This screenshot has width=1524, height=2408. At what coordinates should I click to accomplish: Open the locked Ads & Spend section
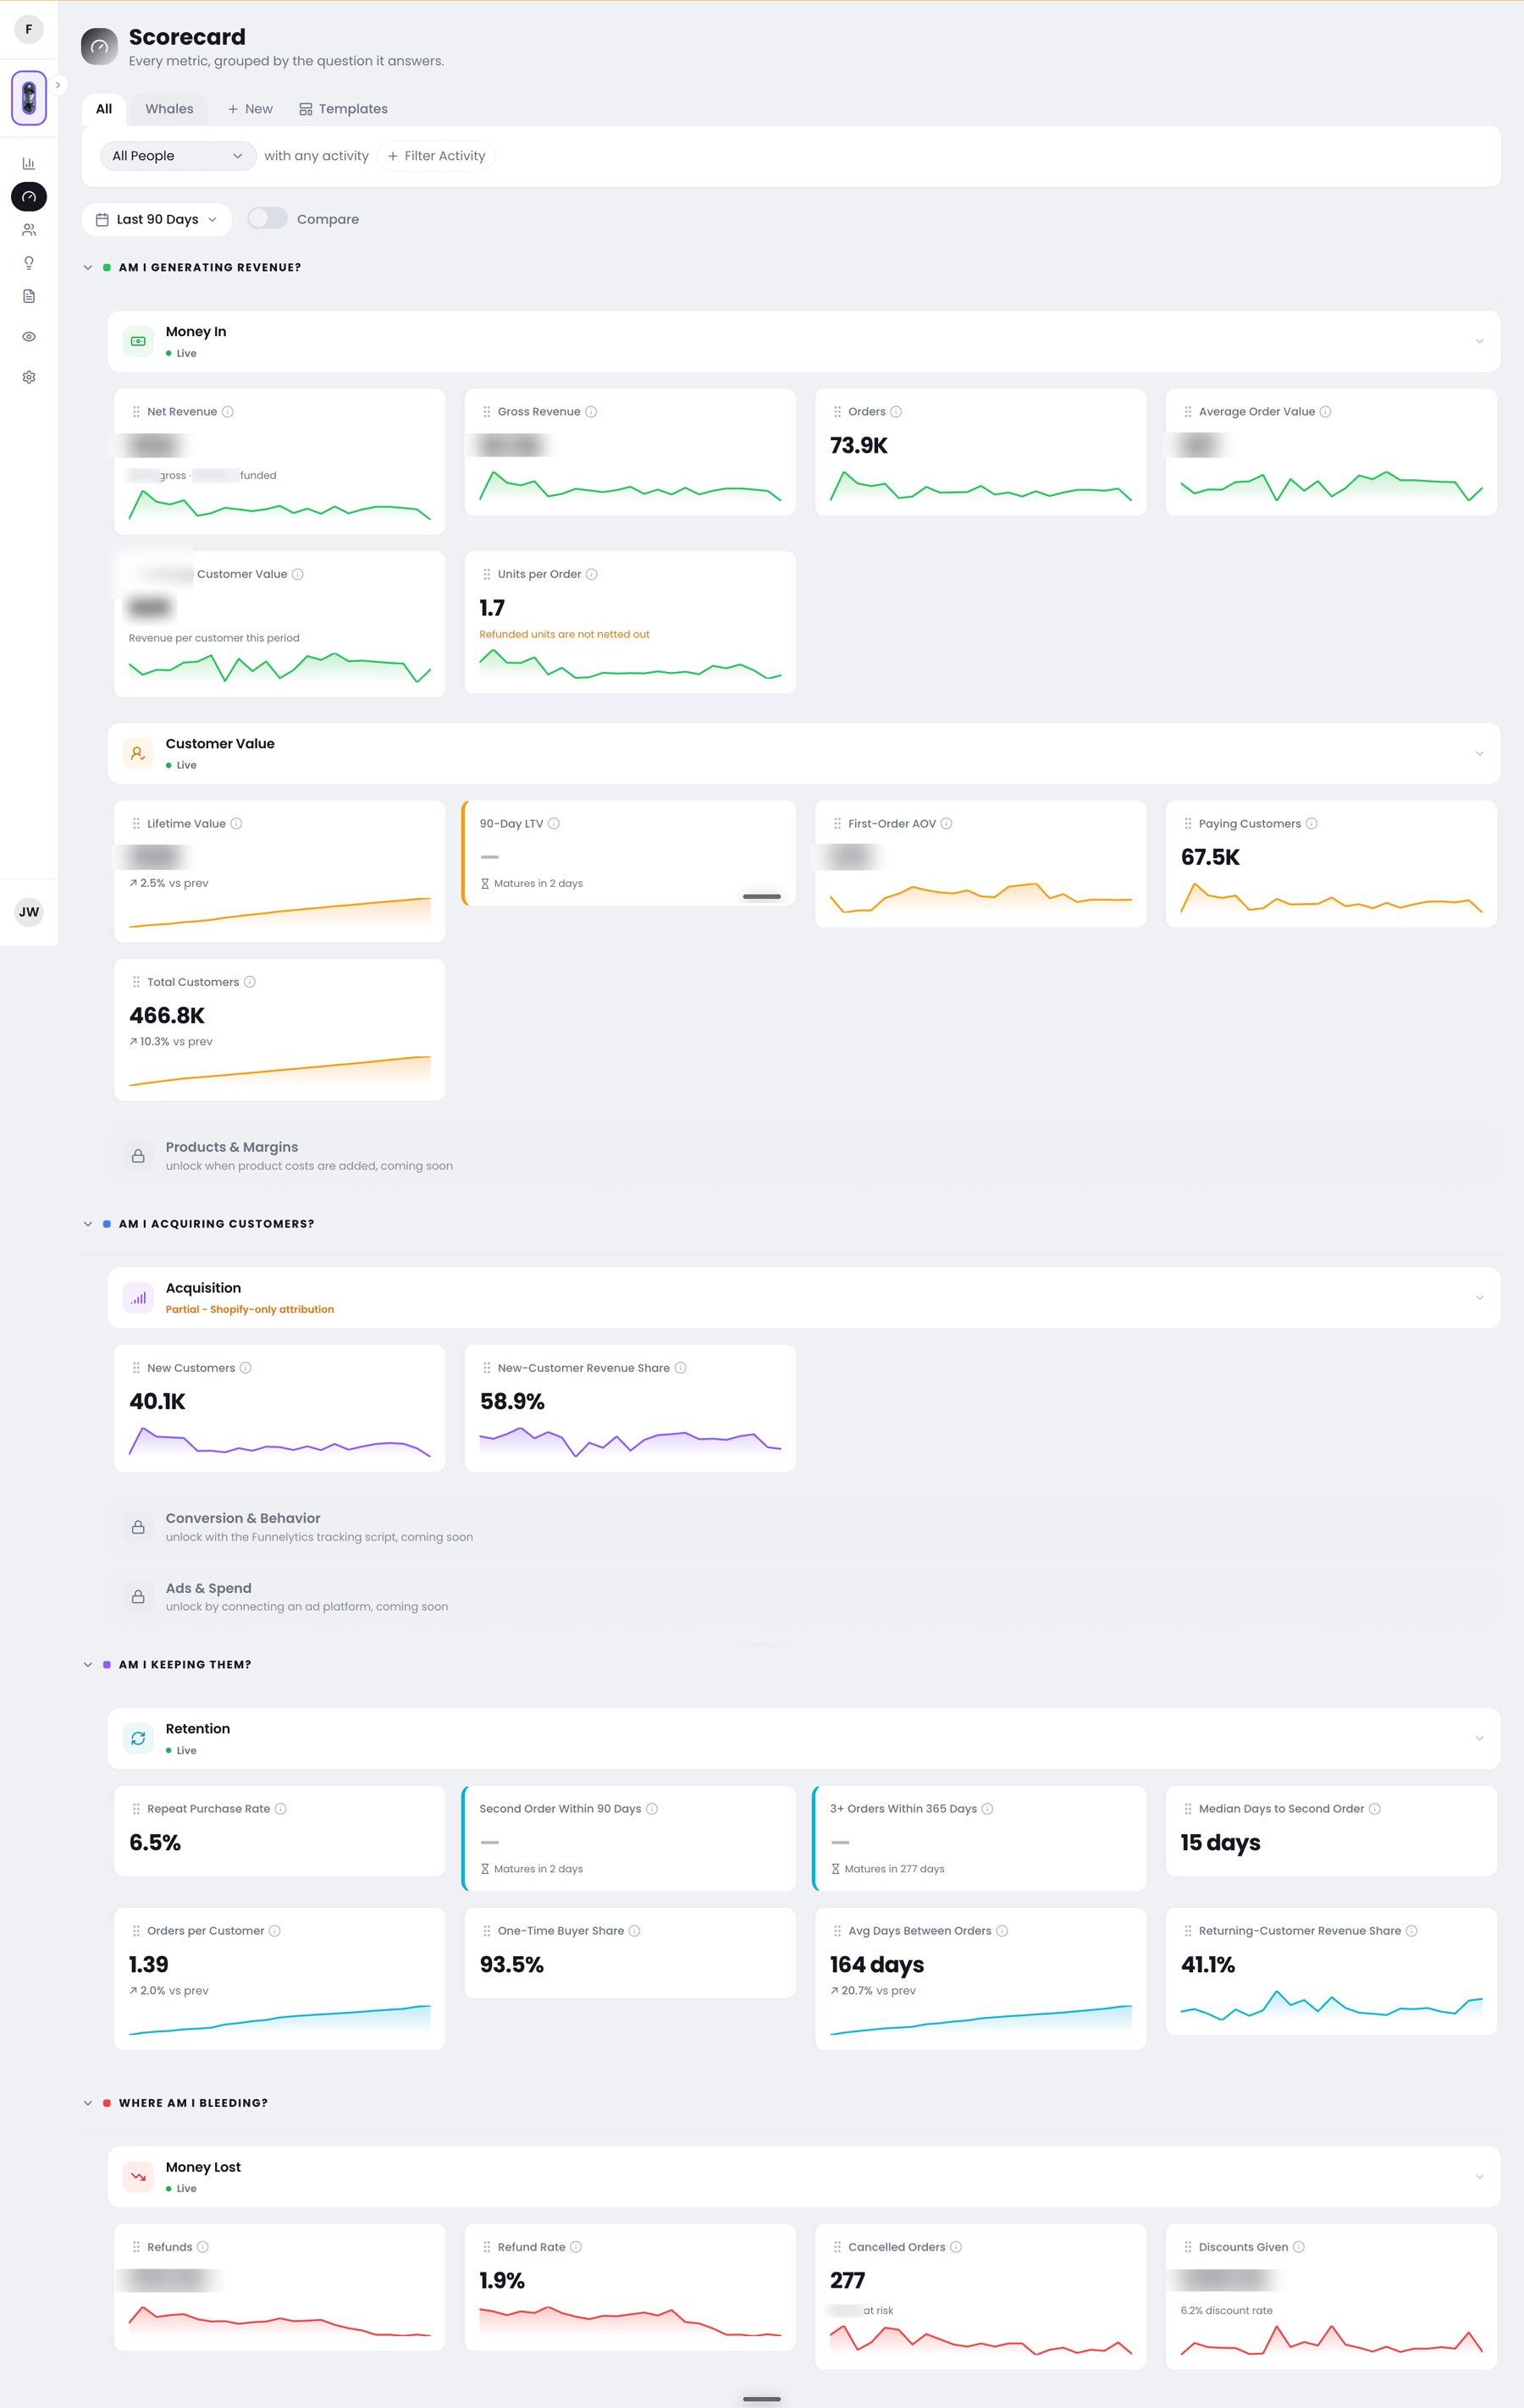click(x=804, y=1597)
